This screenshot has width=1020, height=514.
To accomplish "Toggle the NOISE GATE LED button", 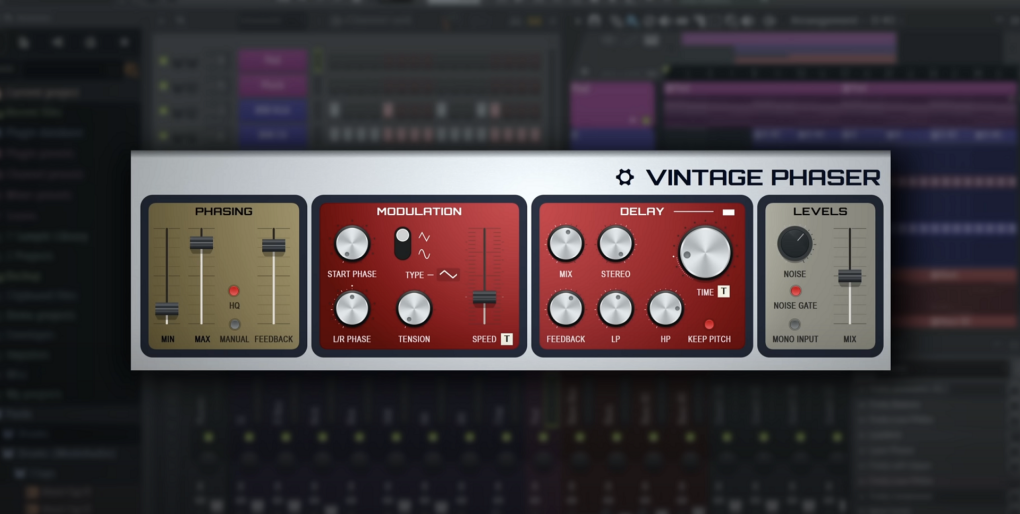I will pyautogui.click(x=795, y=291).
